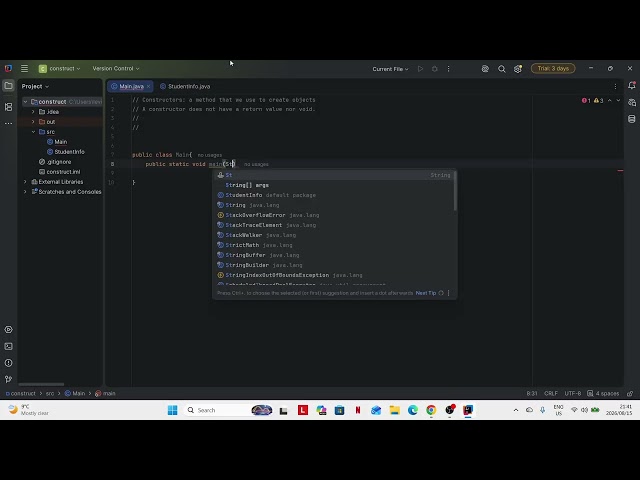This screenshot has width=640, height=480.
Task: Show more tool windows ellipsis
Action: 8,123
